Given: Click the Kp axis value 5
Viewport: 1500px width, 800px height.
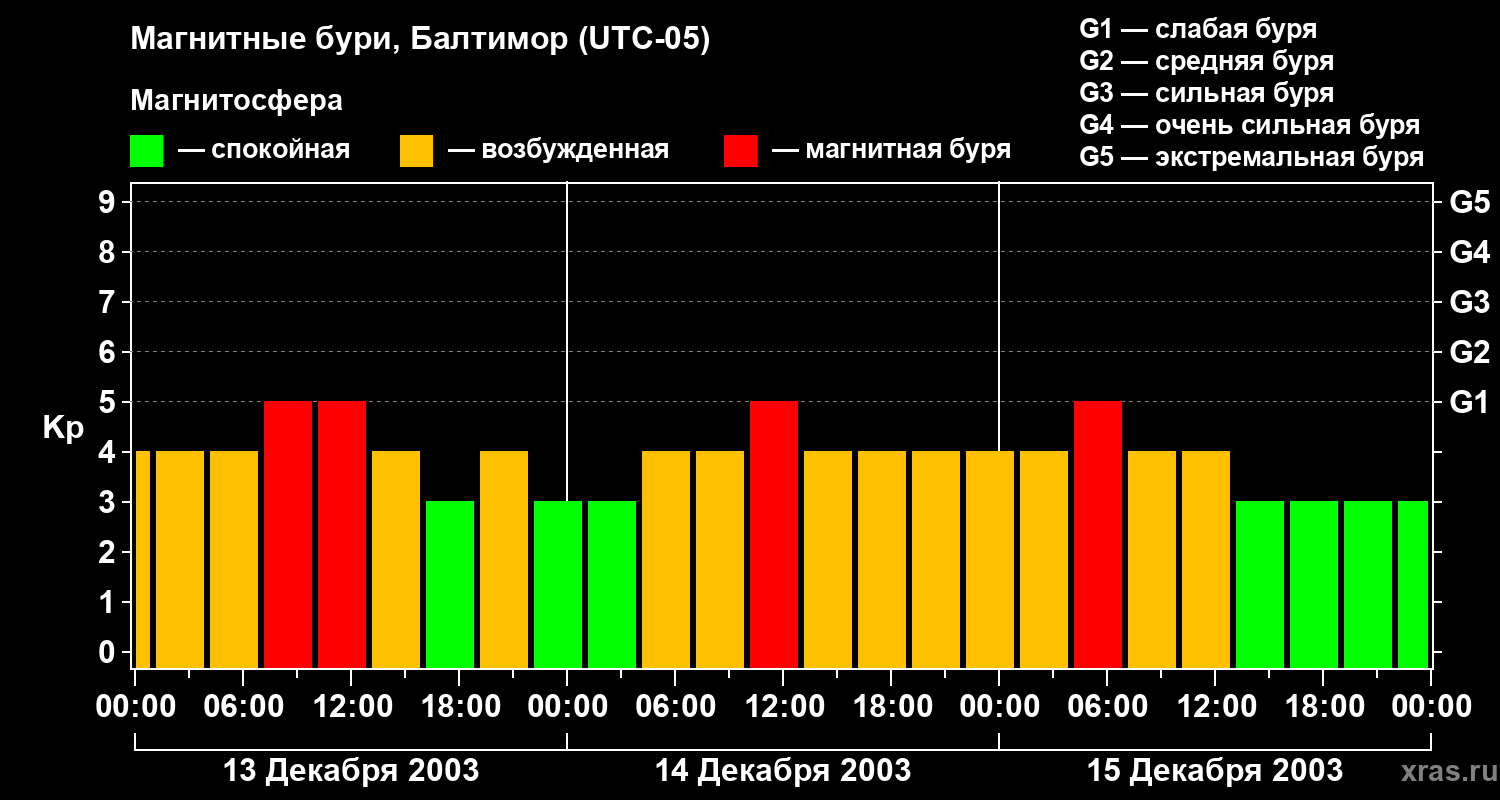Looking at the screenshot, I should 109,402.
